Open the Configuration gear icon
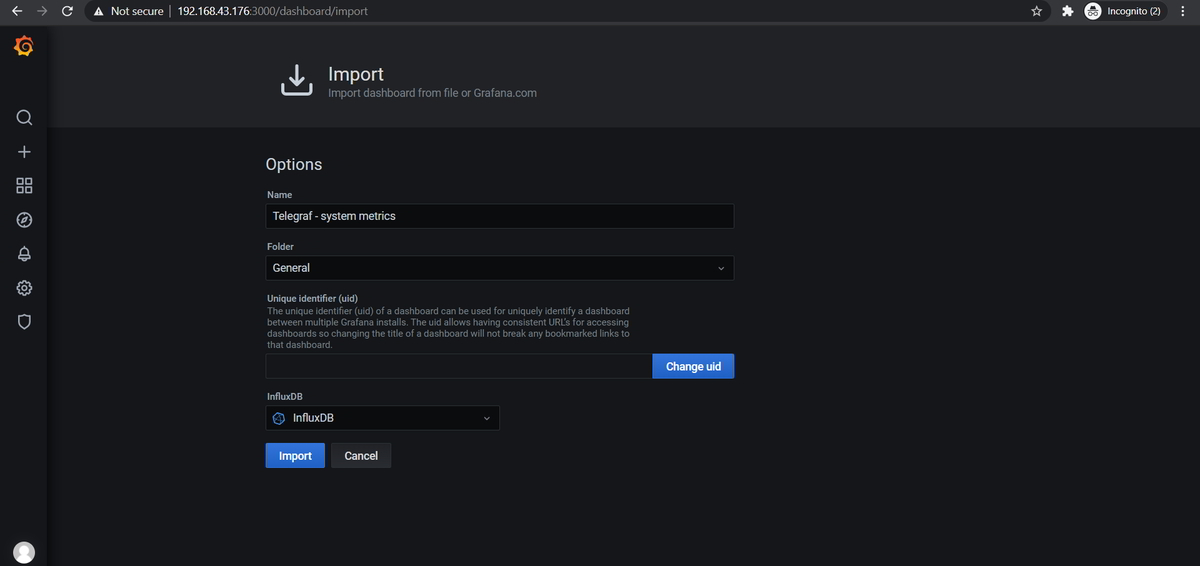This screenshot has width=1200, height=566. click(x=24, y=288)
